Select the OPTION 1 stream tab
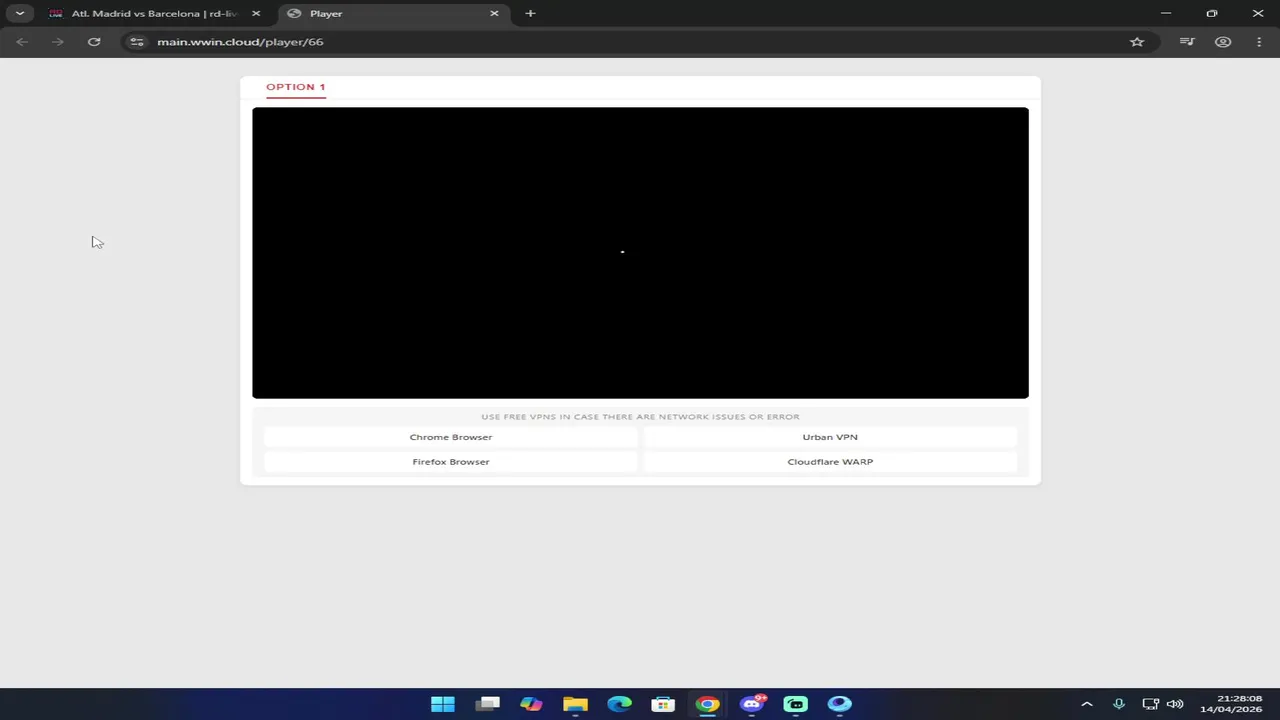This screenshot has width=1280, height=720. pyautogui.click(x=295, y=87)
